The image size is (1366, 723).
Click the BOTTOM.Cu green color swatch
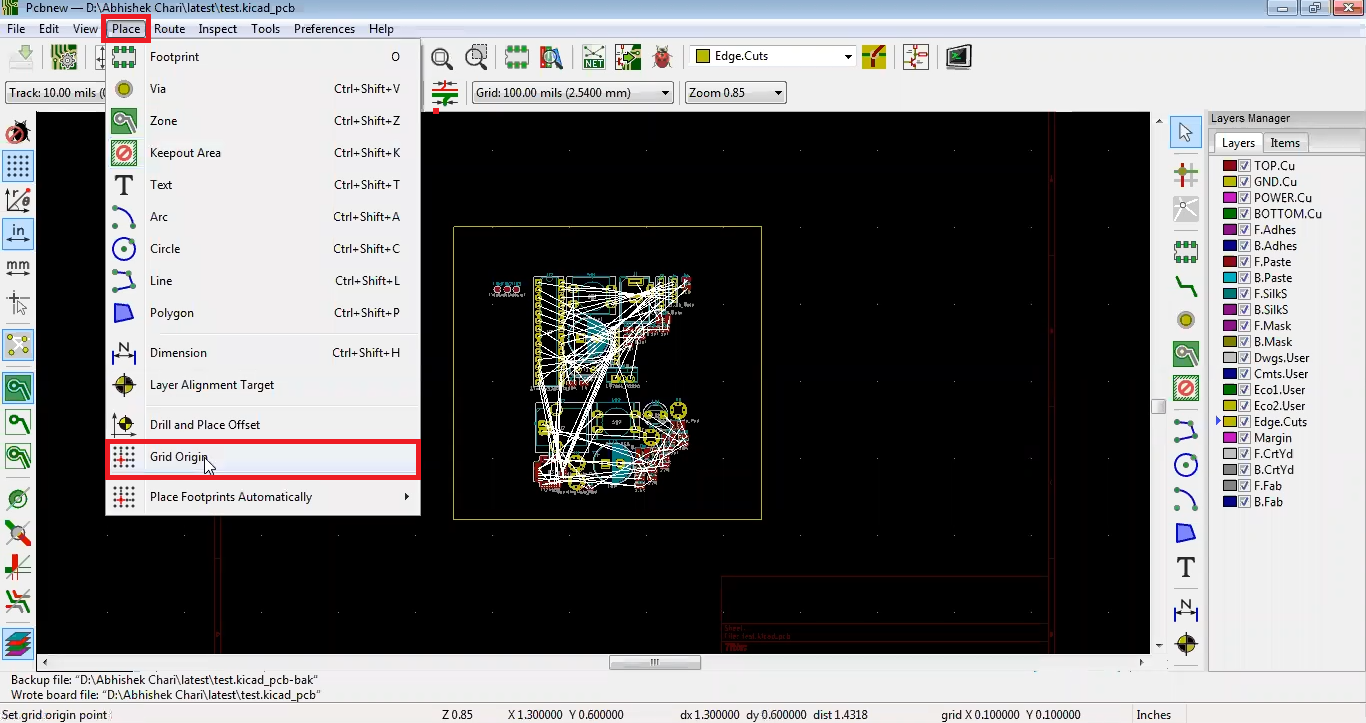pyautogui.click(x=1230, y=214)
